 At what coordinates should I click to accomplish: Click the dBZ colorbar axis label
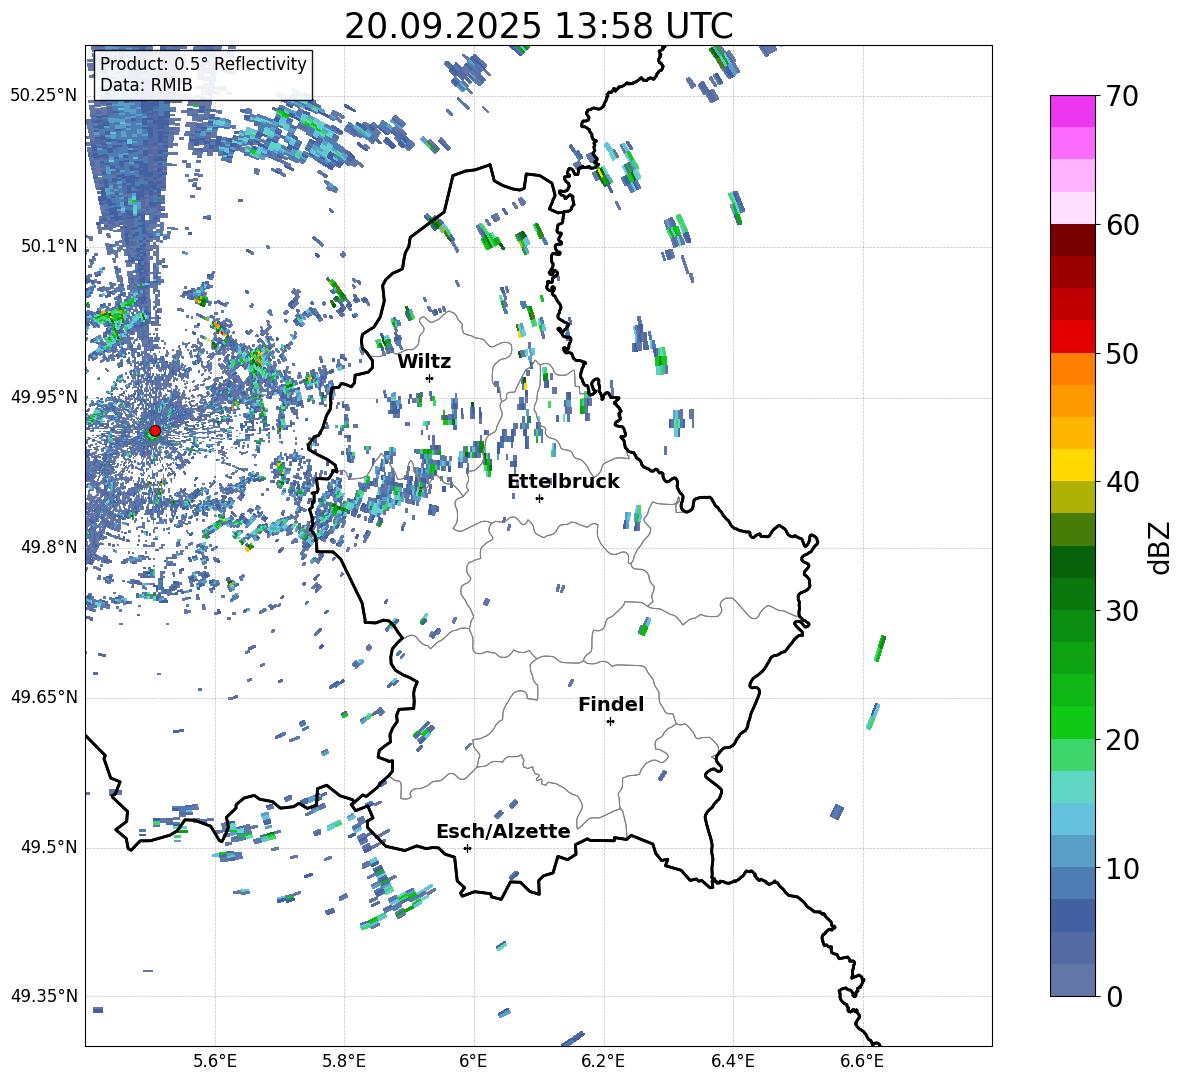[1161, 547]
